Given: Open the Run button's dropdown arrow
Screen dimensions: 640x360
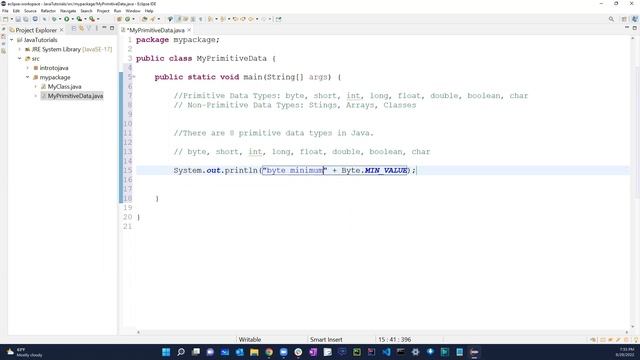Looking at the screenshot, I should [72, 19].
